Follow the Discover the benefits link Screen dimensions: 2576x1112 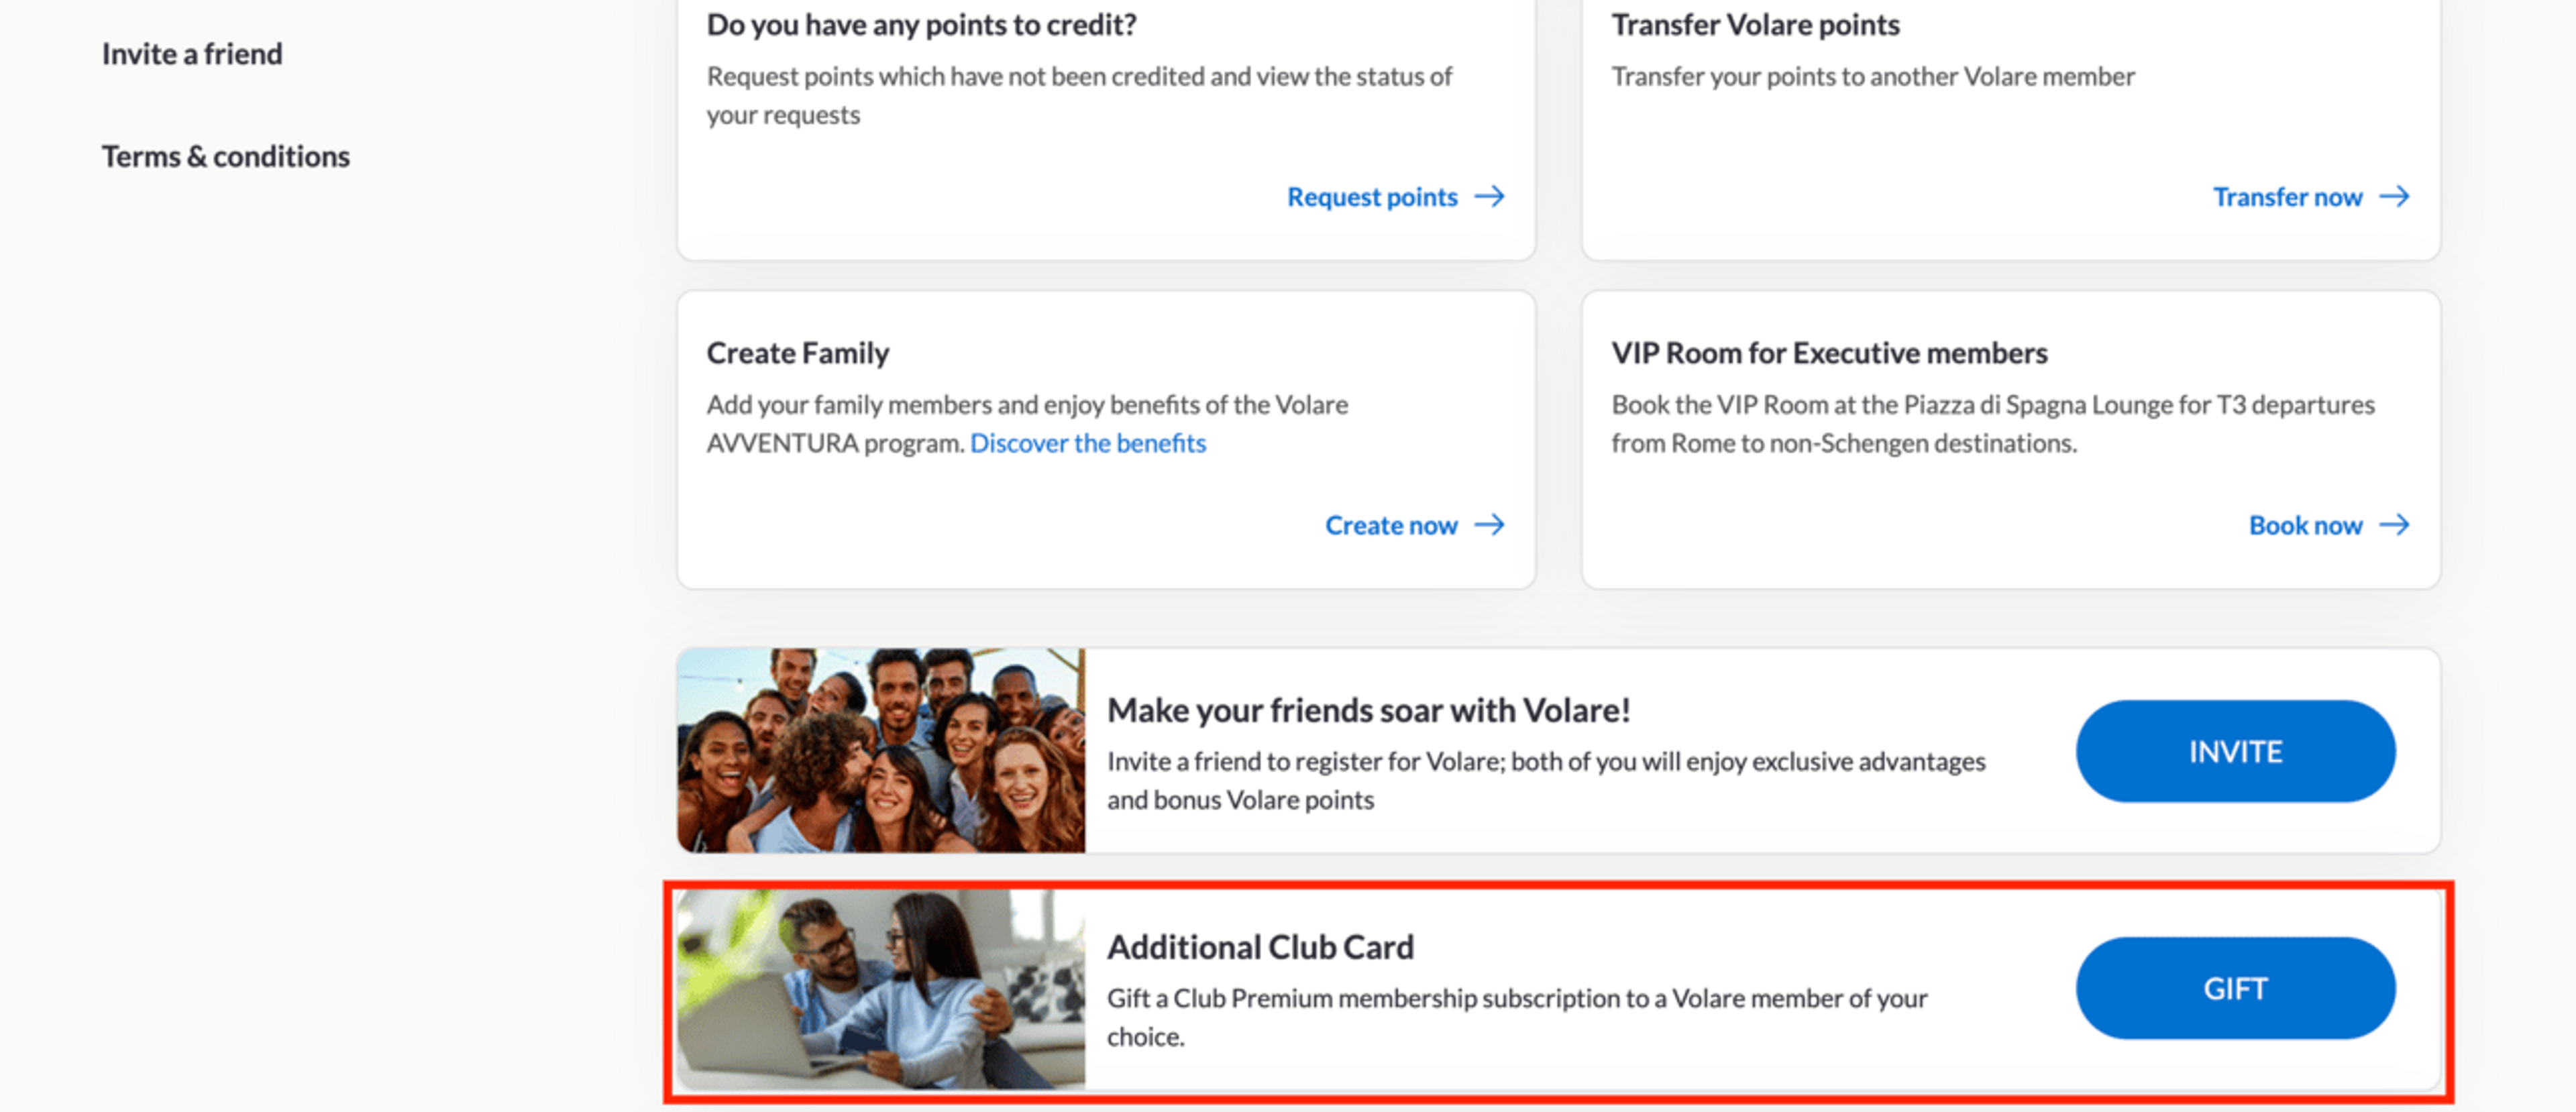[x=1088, y=443]
